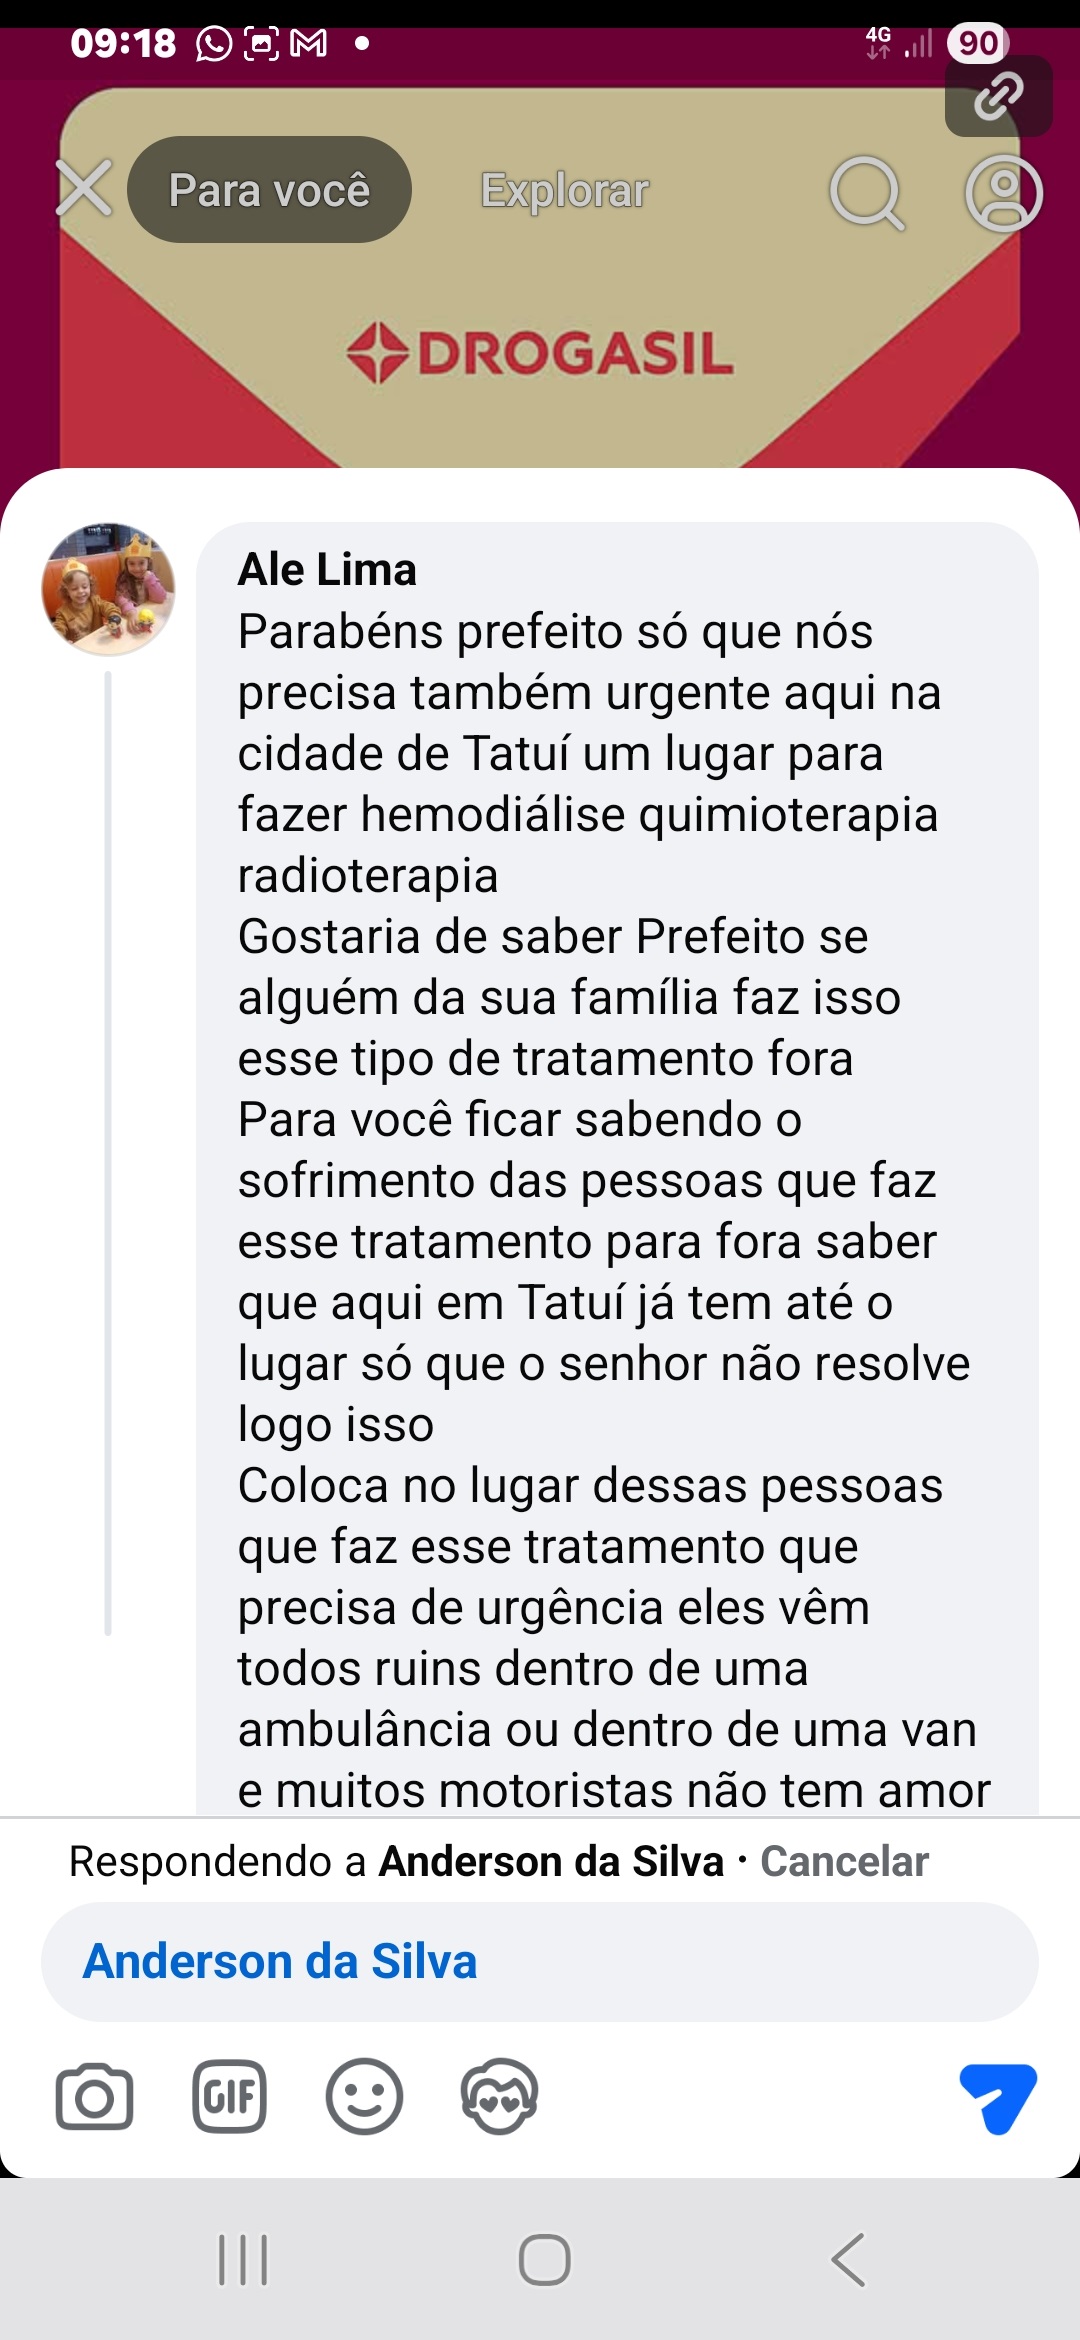Open the avatar sticker picker
Viewport: 1080px width, 2340px height.
(499, 2097)
